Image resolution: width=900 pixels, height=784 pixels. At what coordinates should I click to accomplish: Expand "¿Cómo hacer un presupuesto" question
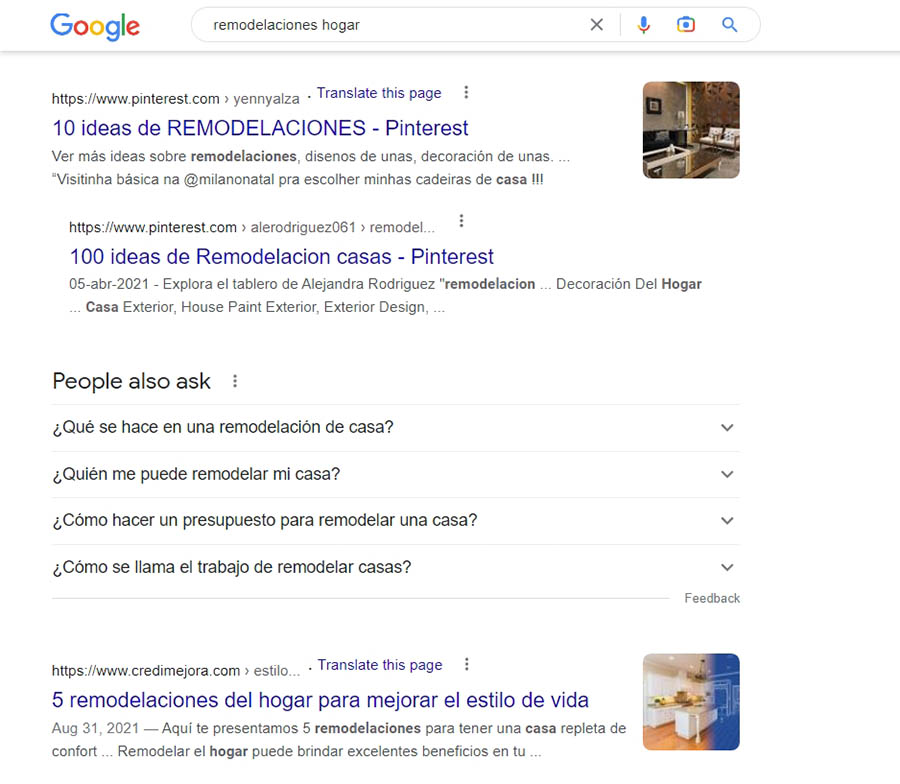click(727, 521)
